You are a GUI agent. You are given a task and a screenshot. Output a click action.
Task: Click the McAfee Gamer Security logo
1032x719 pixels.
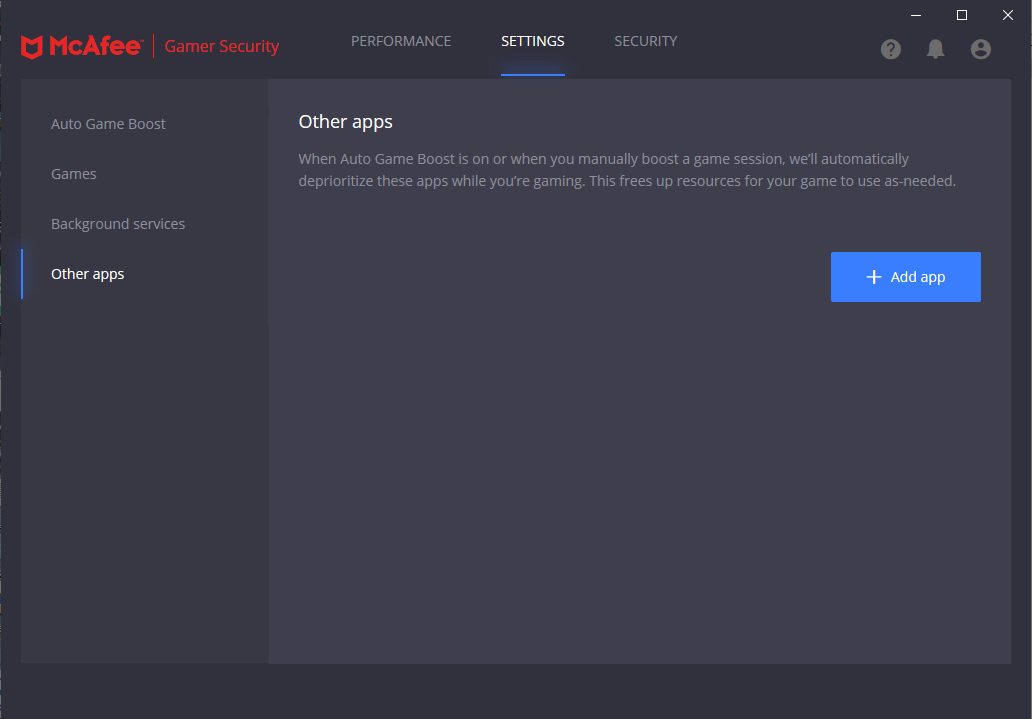point(150,46)
